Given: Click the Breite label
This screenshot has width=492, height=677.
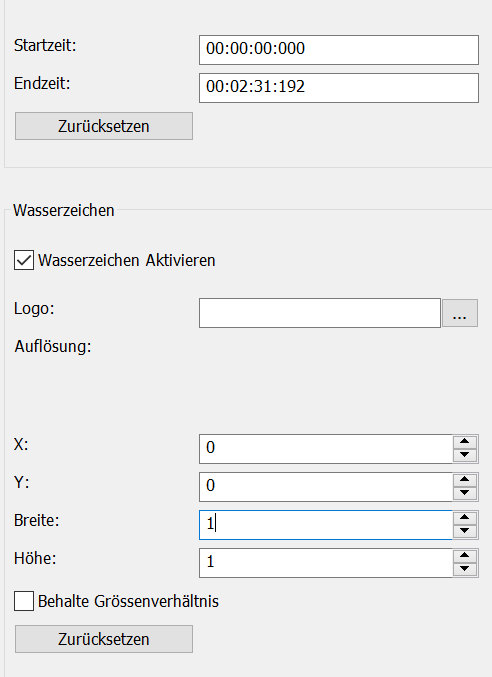Looking at the screenshot, I should coord(36,520).
